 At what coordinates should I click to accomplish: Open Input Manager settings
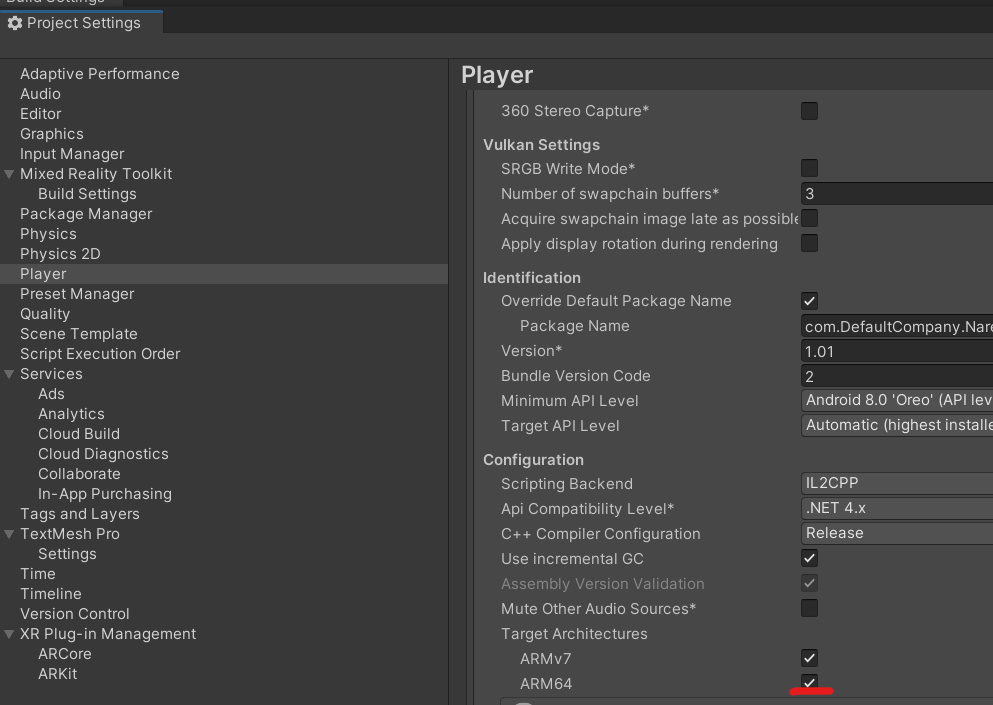(72, 154)
